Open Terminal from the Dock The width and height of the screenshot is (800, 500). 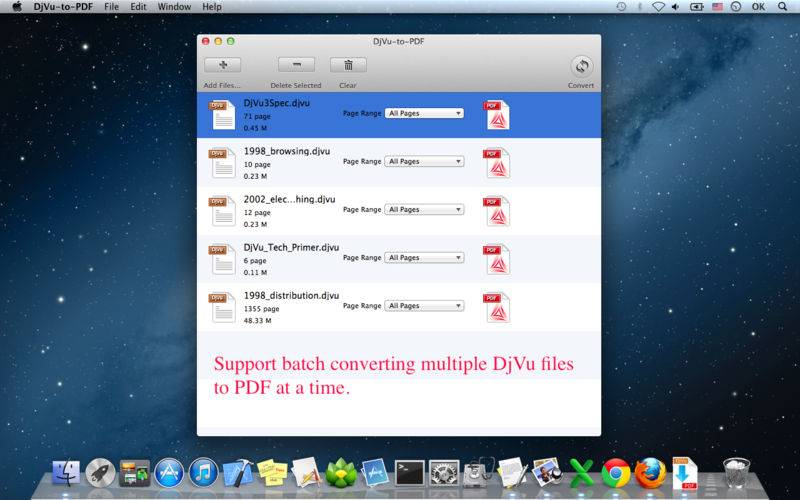pyautogui.click(x=410, y=473)
